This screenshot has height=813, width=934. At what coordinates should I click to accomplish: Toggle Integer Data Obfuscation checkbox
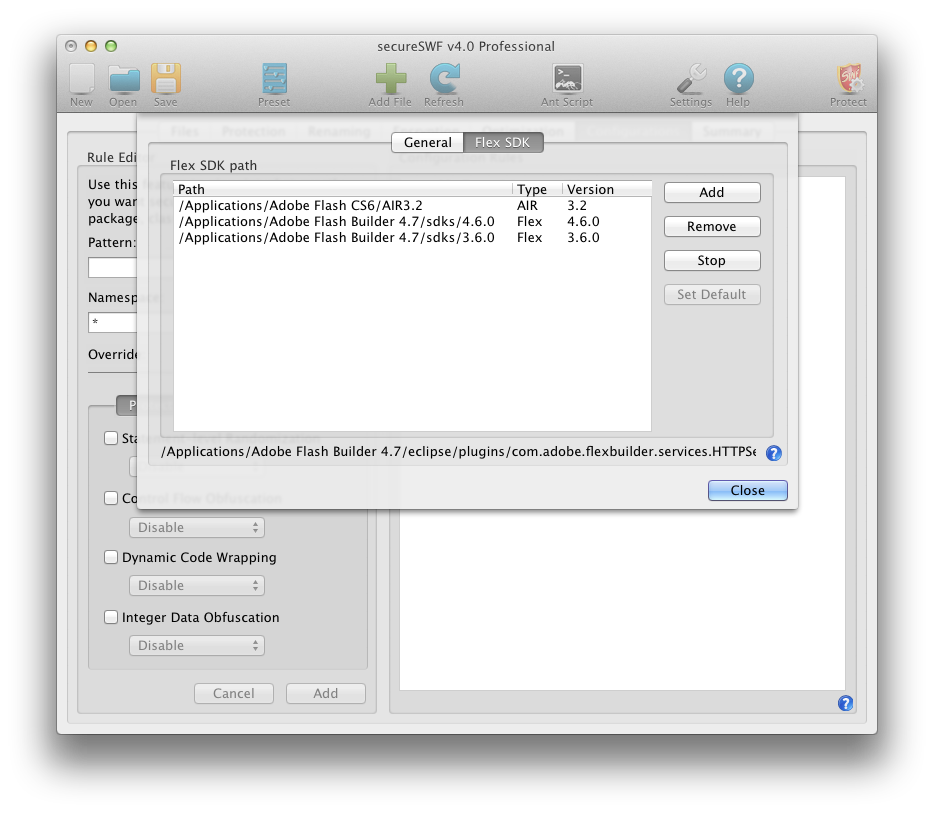(x=111, y=618)
